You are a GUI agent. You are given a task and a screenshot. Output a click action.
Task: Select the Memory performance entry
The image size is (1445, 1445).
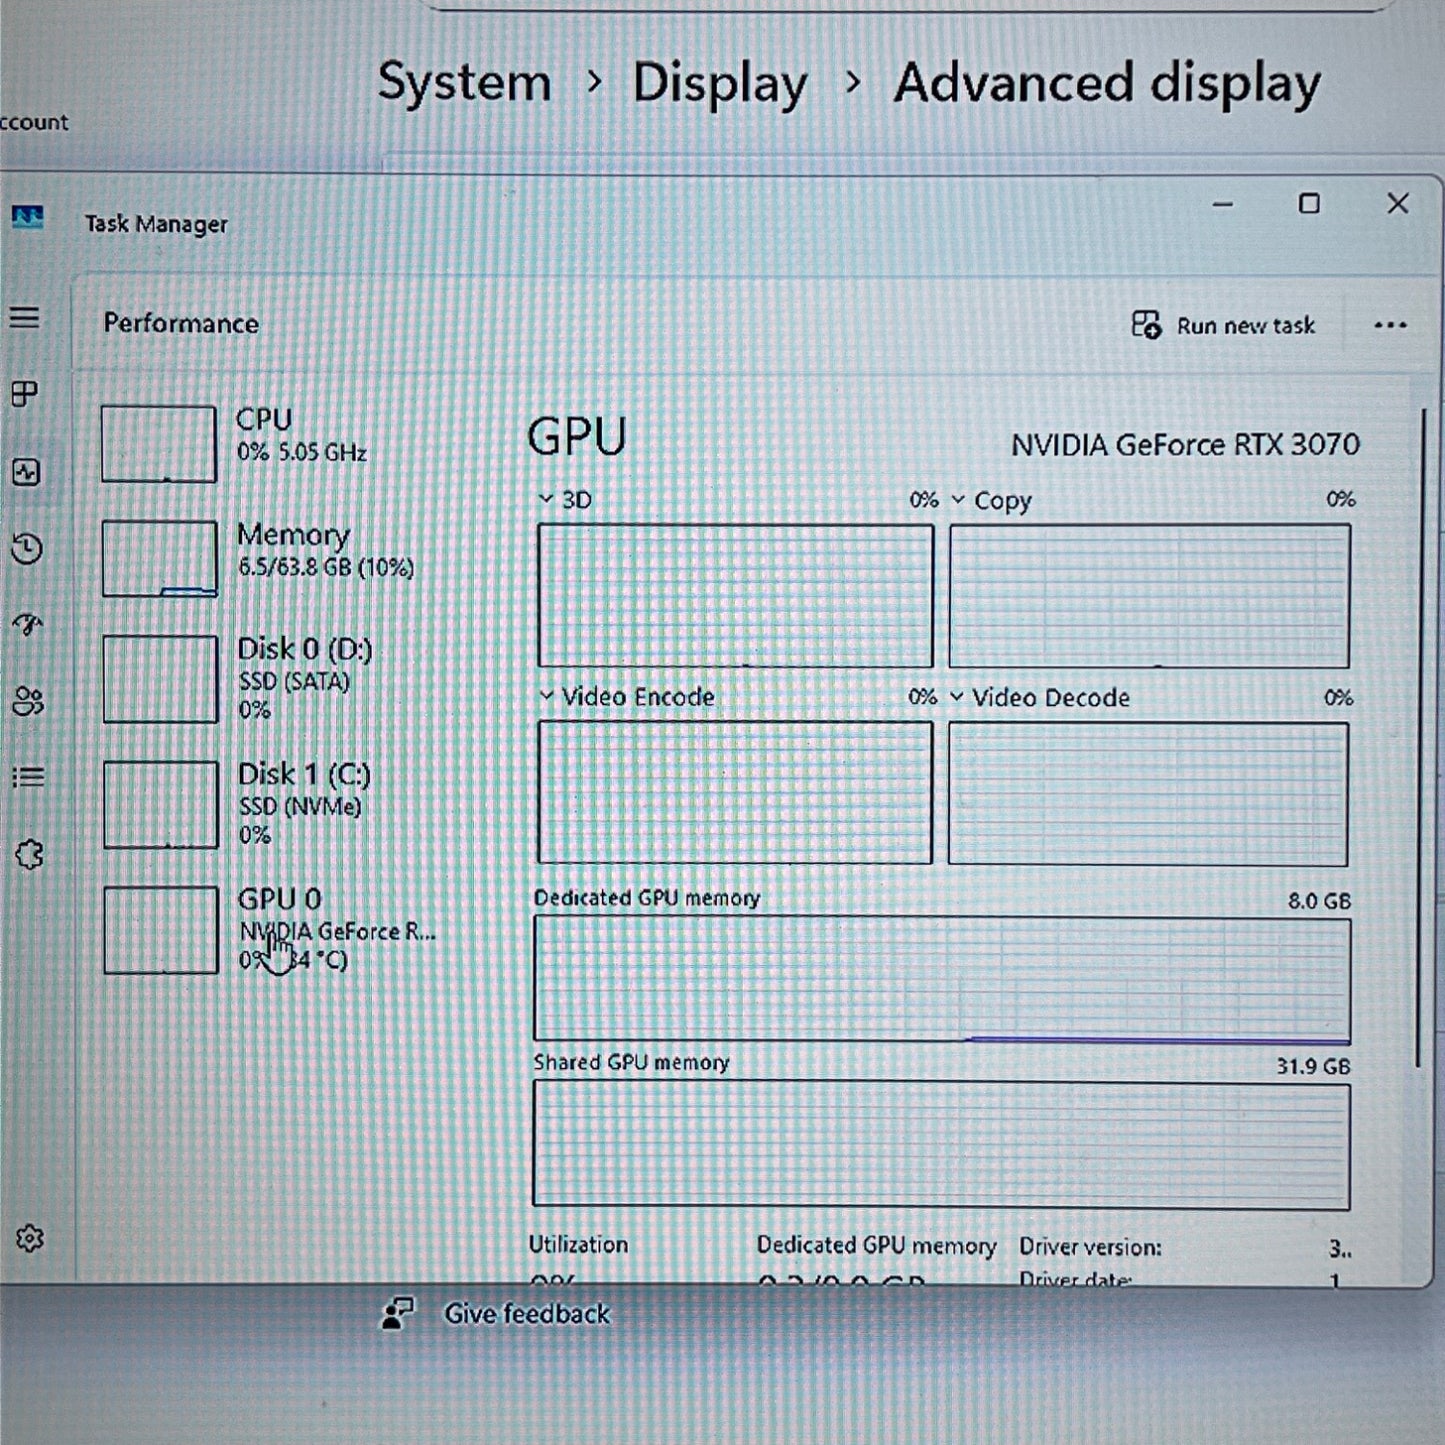270,558
